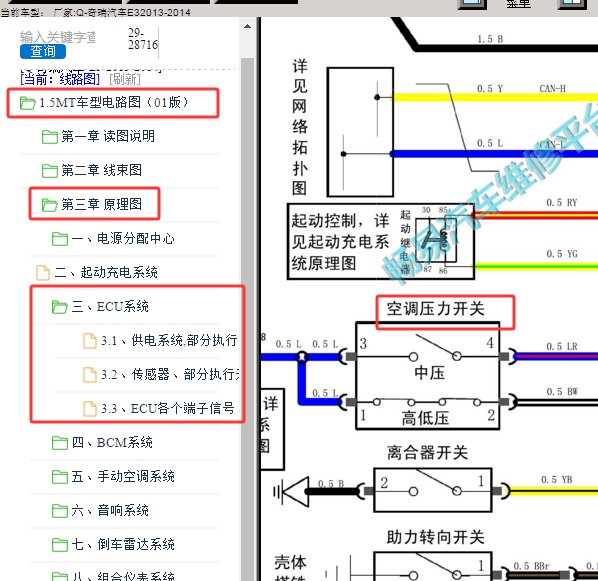Image resolution: width=598 pixels, height=581 pixels.
Task: Click the 当前：线路图 link
Action: coord(60,79)
